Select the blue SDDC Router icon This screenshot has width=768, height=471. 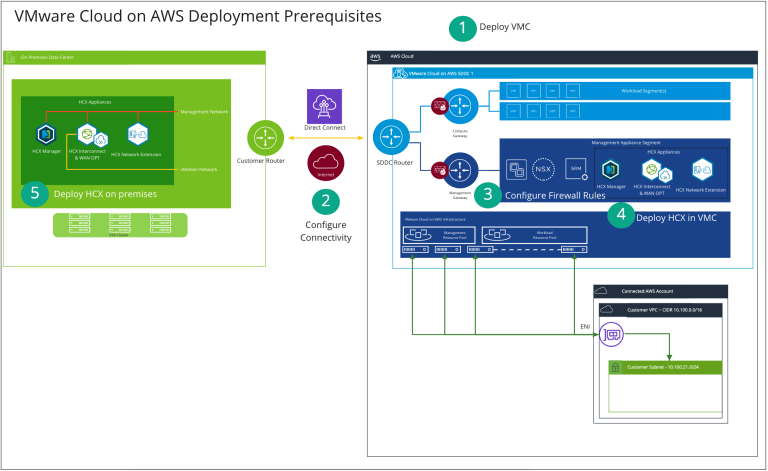coord(391,137)
